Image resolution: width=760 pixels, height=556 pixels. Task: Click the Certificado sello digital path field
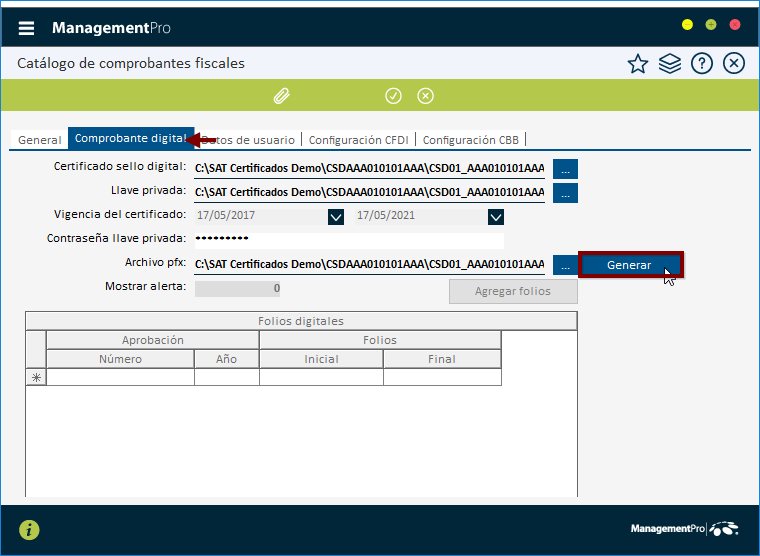pos(369,169)
